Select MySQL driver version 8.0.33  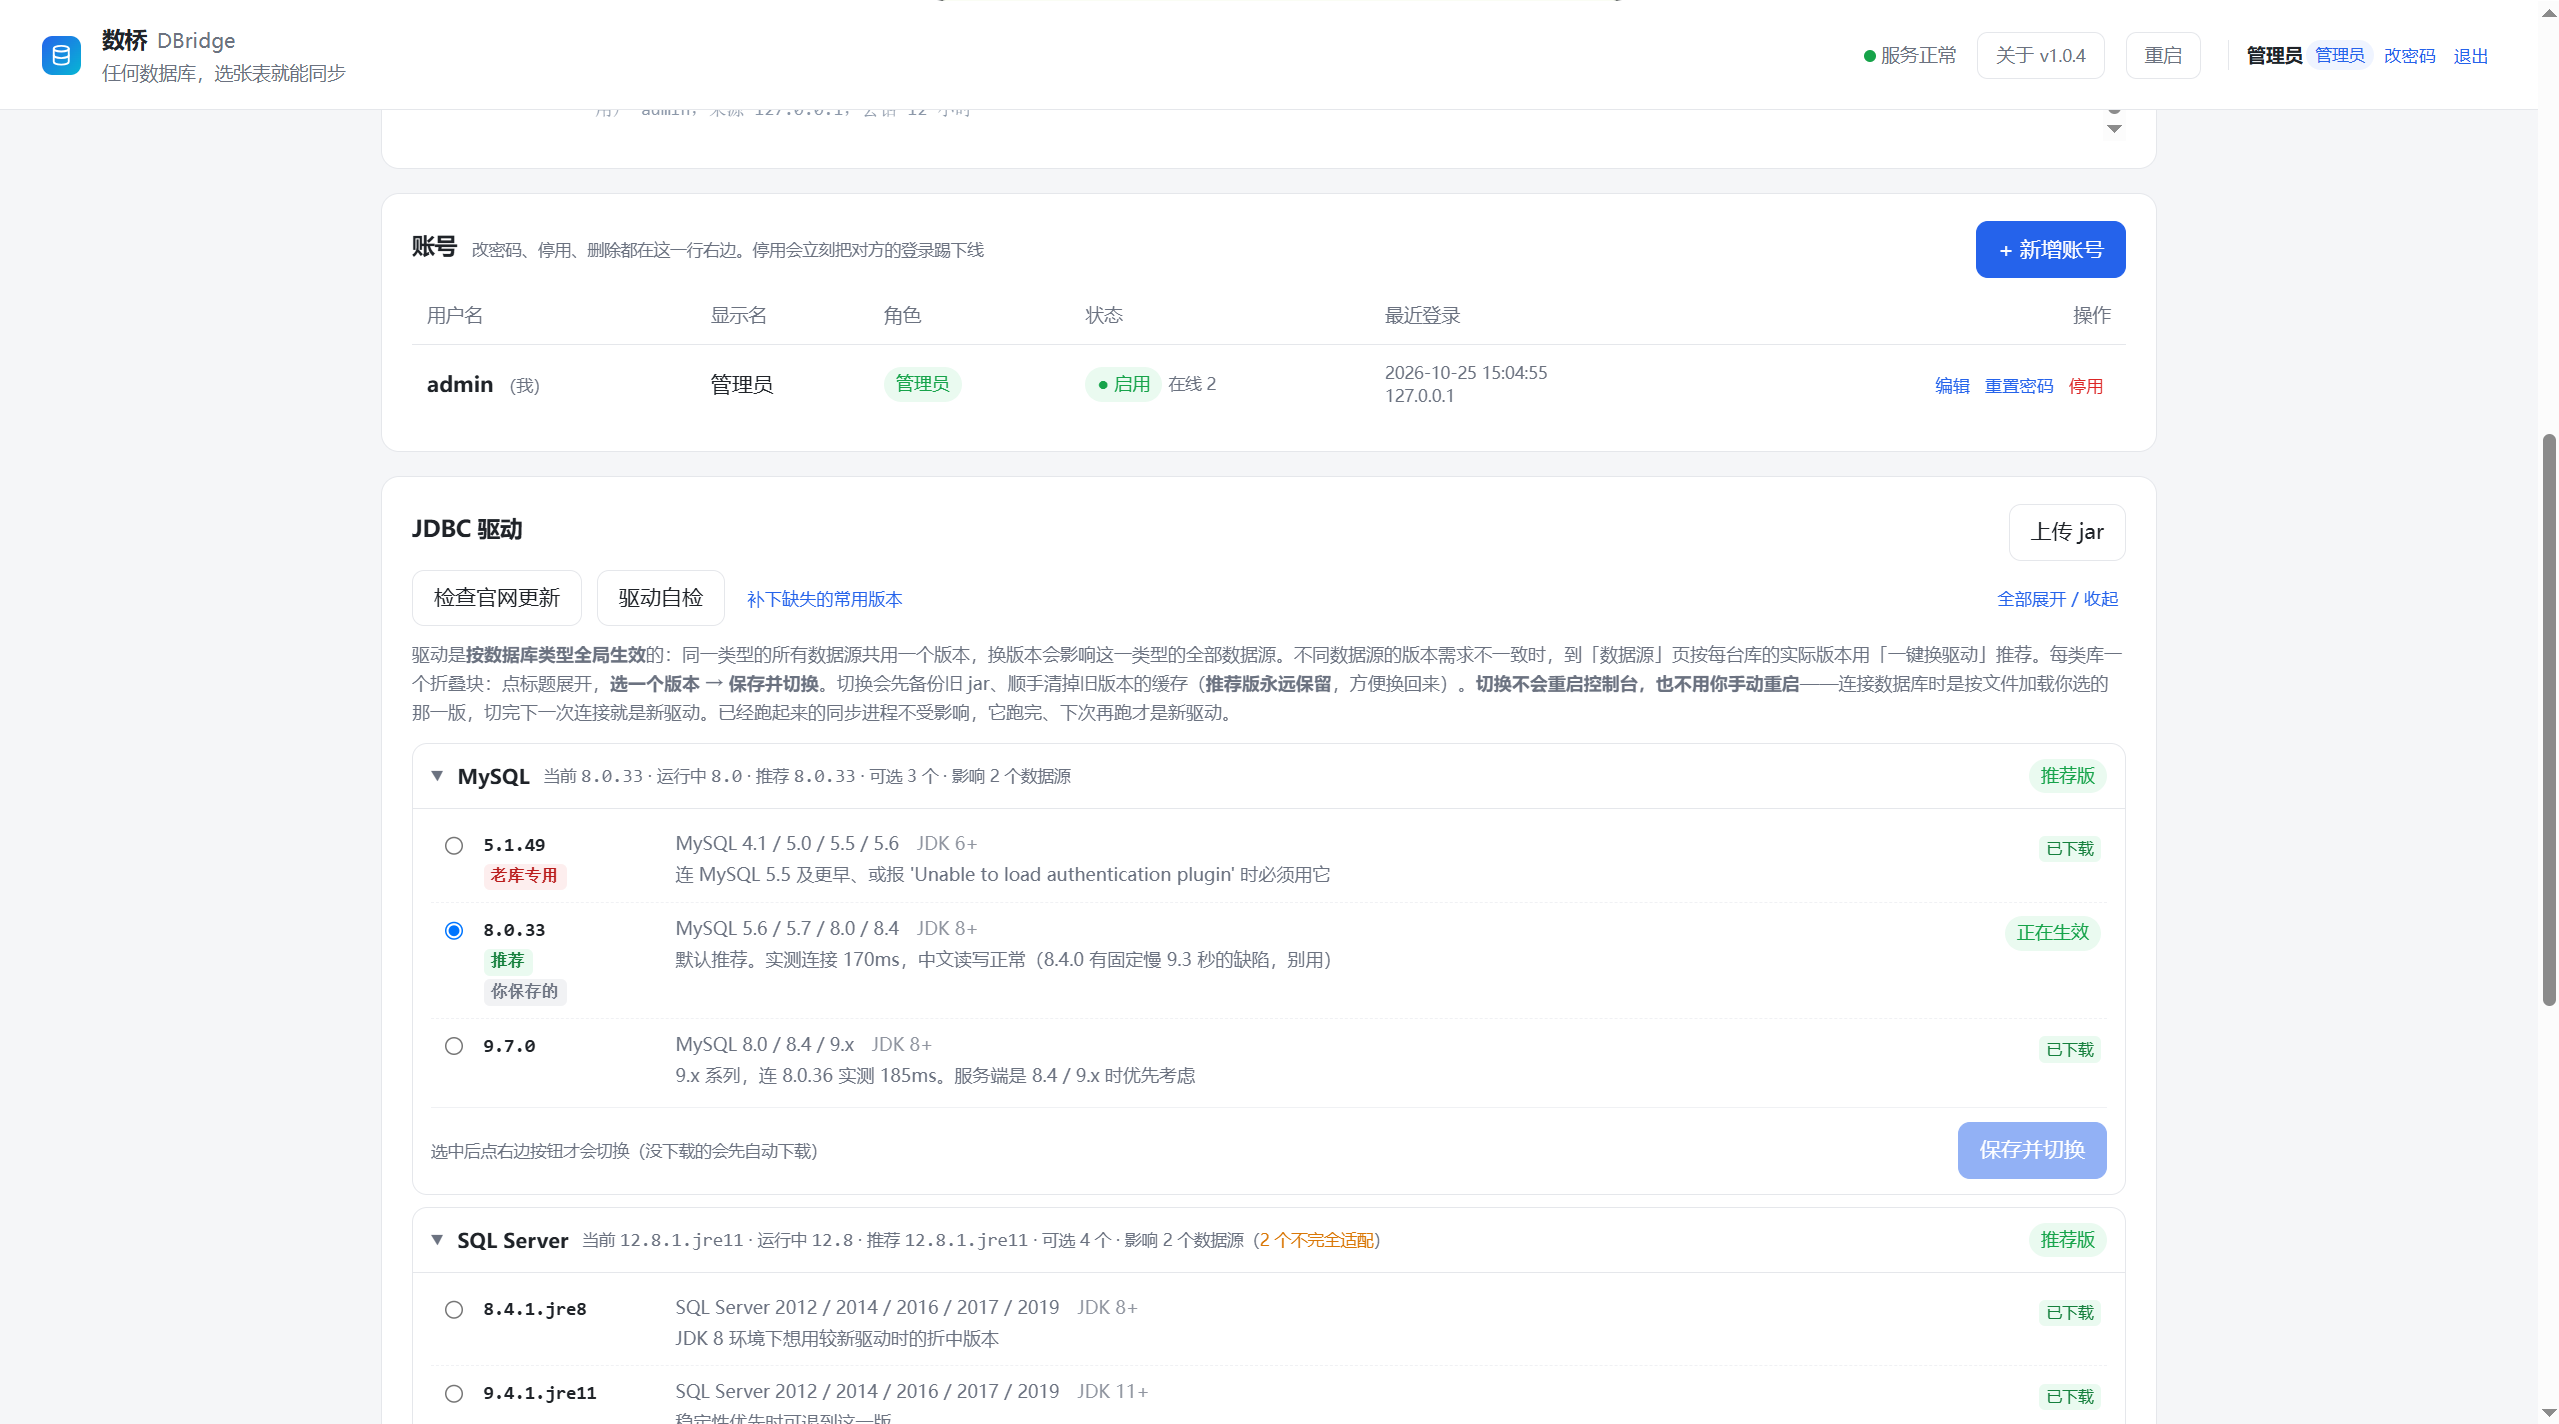tap(454, 931)
